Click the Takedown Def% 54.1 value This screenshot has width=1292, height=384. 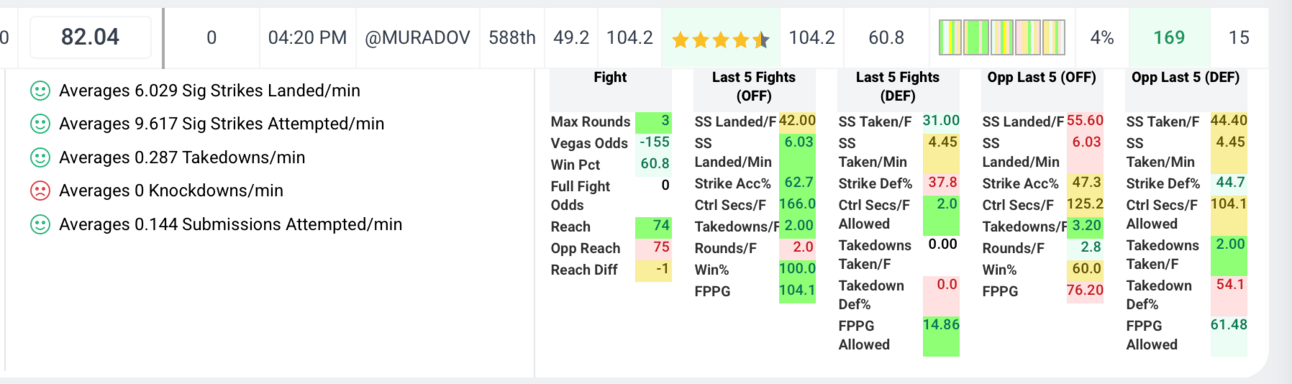coord(1229,284)
